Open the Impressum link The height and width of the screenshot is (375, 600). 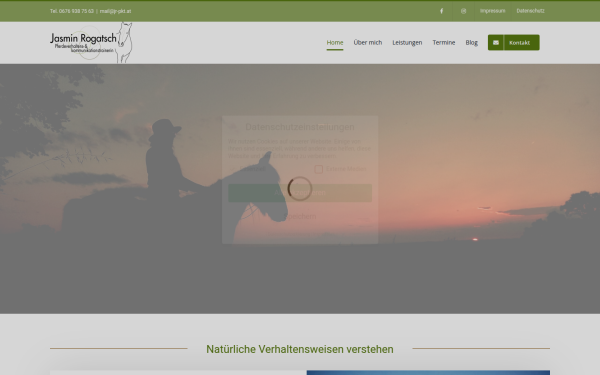[492, 11]
